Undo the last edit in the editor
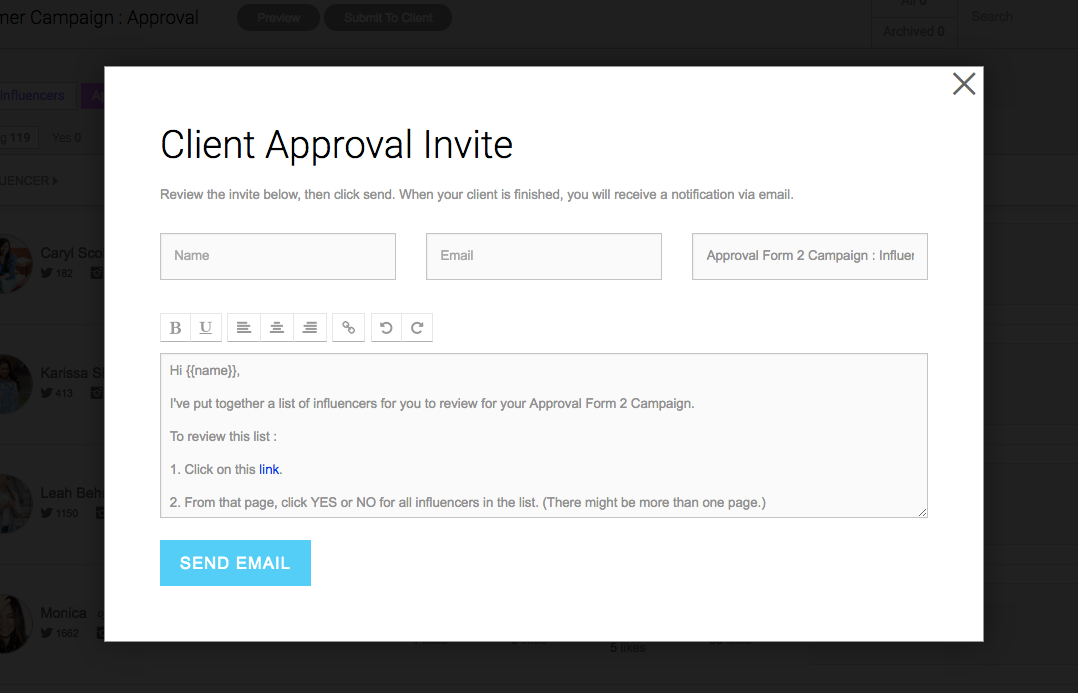 click(x=386, y=328)
